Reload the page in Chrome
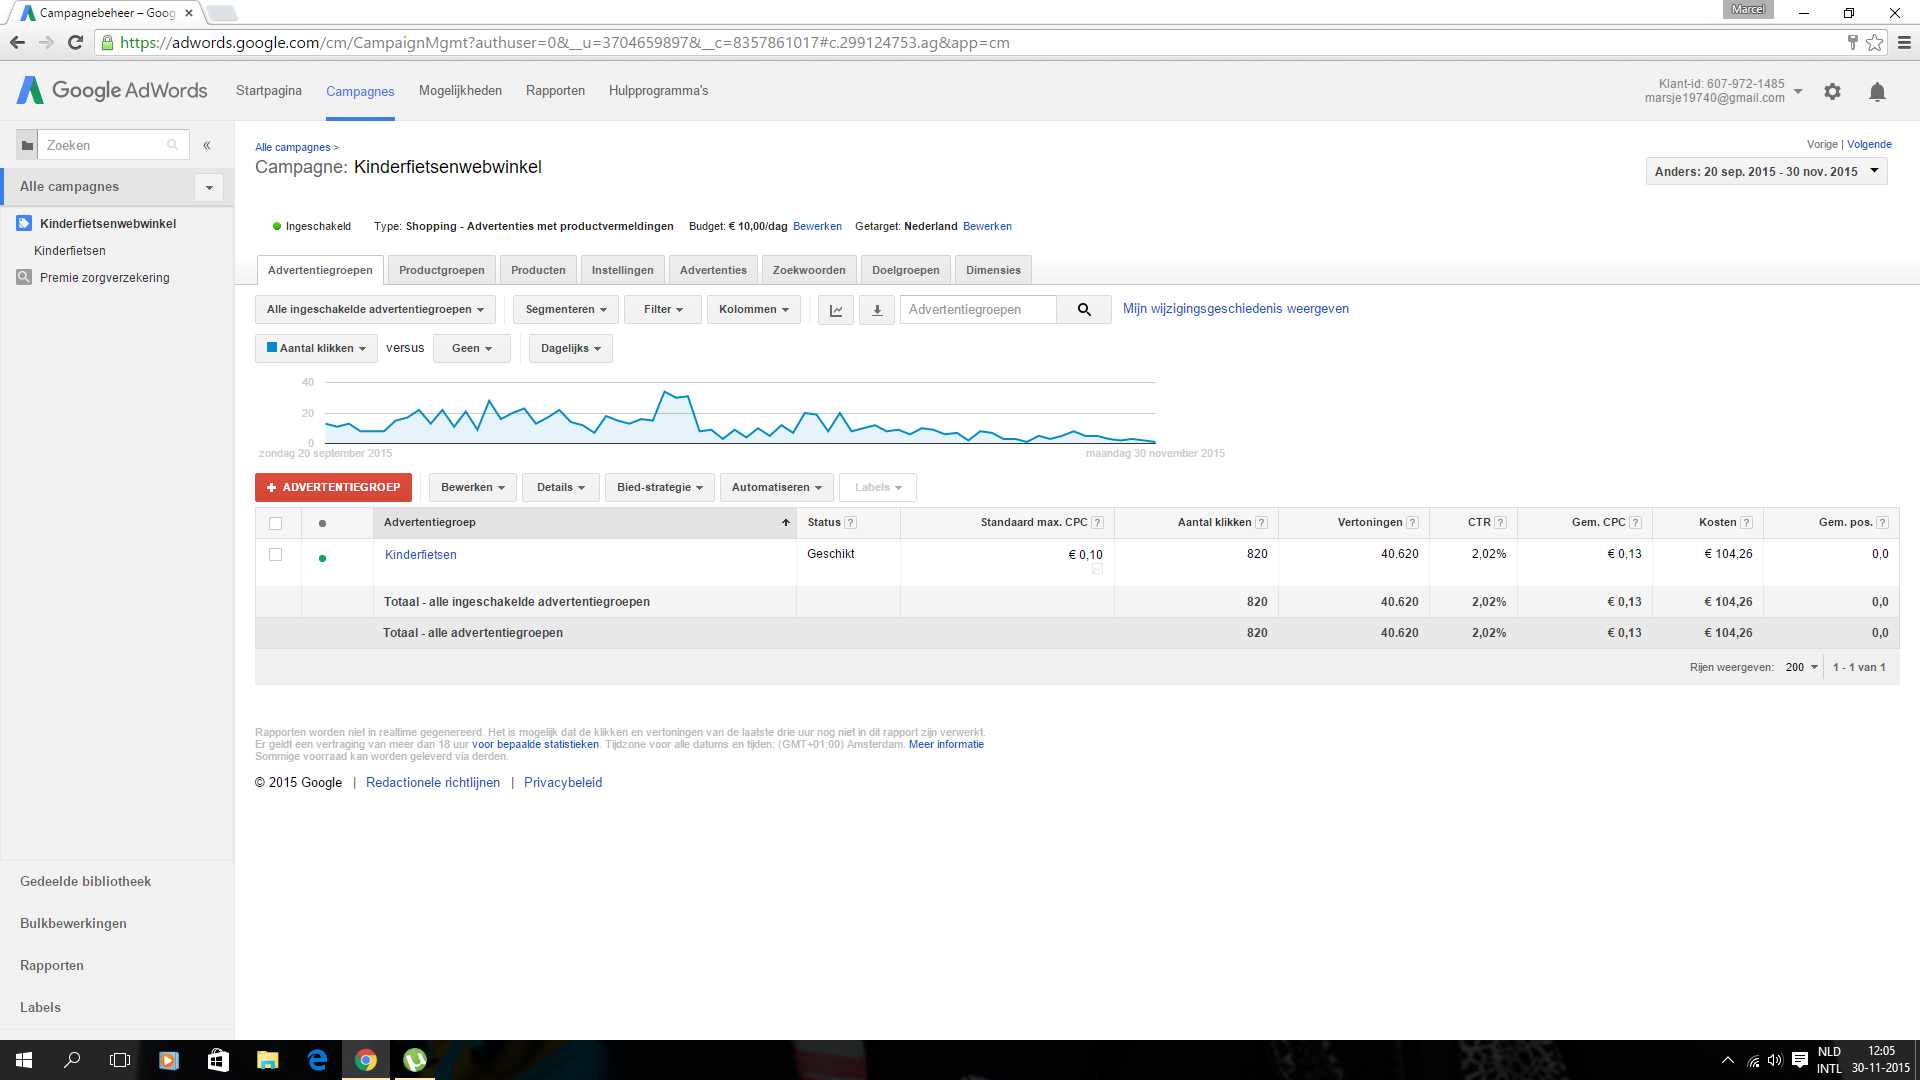The image size is (1920, 1080). tap(75, 42)
